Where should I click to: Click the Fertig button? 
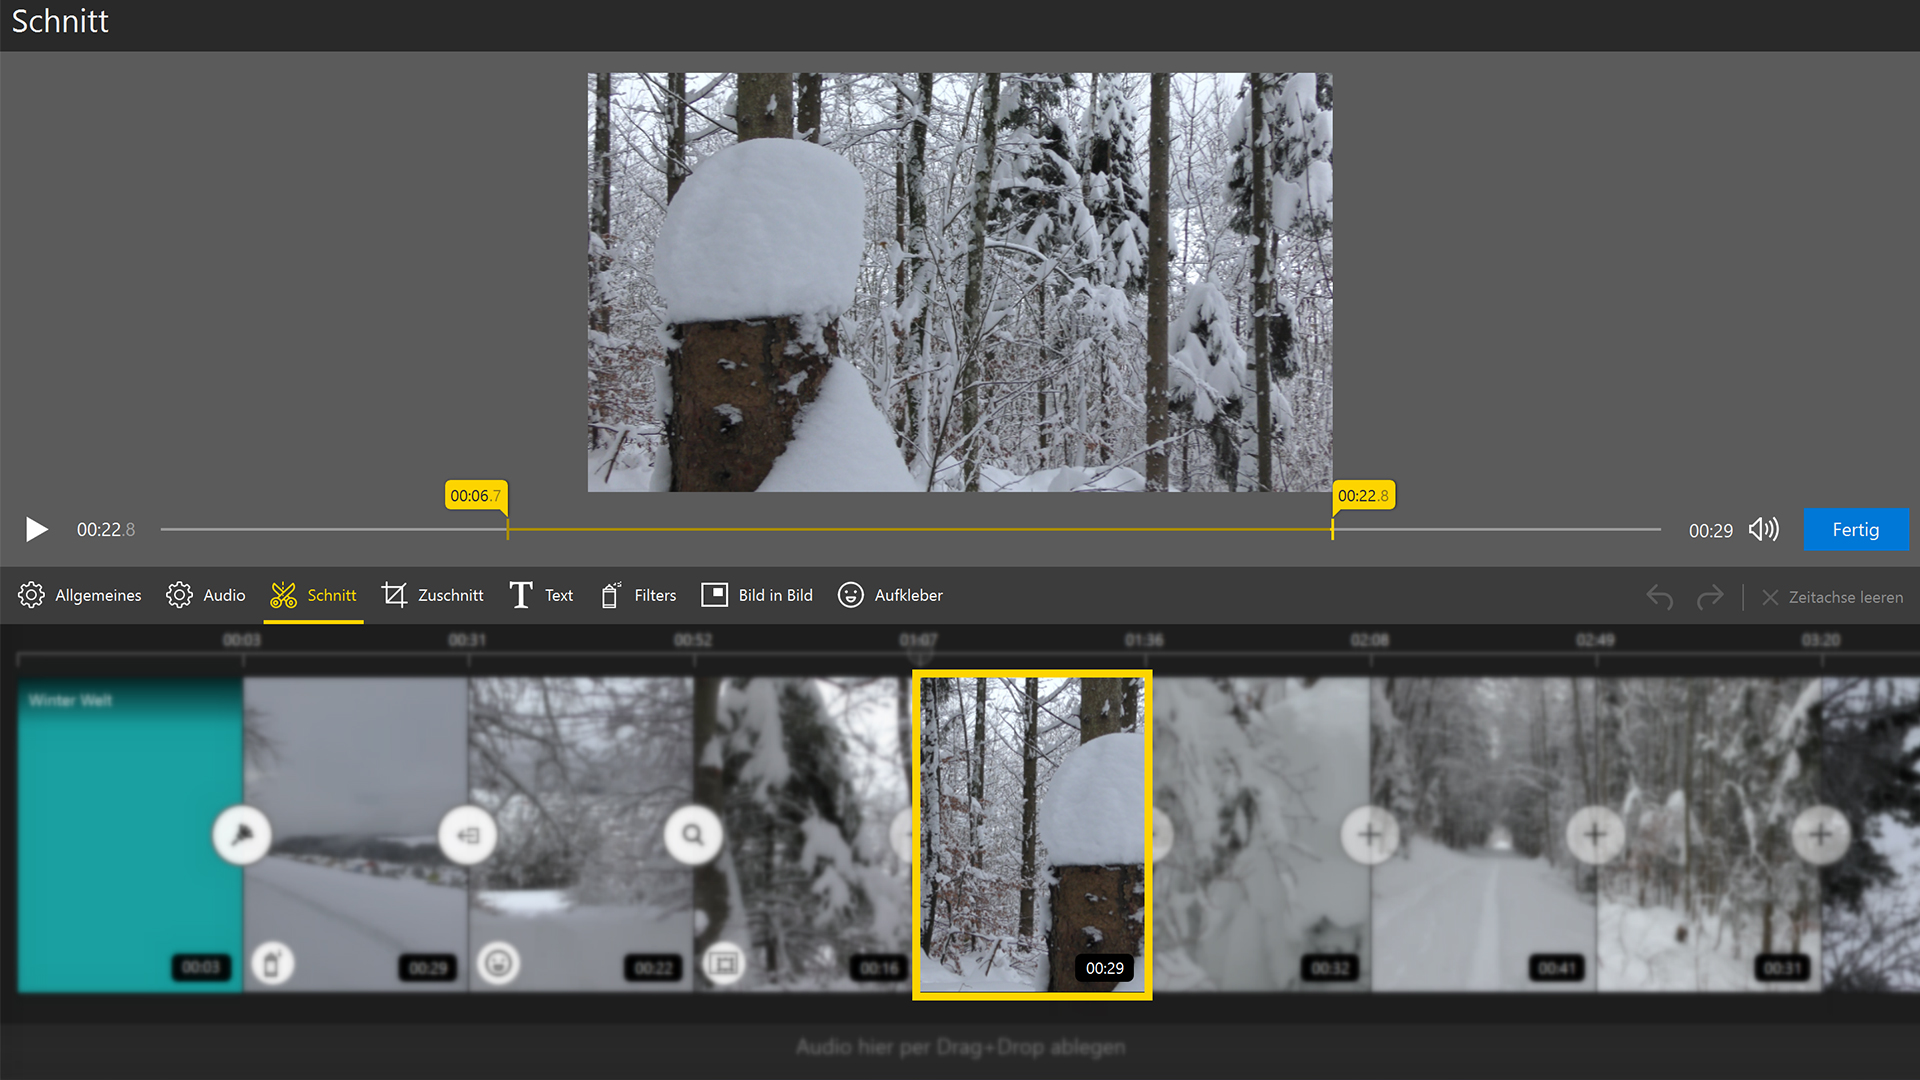[1855, 529]
